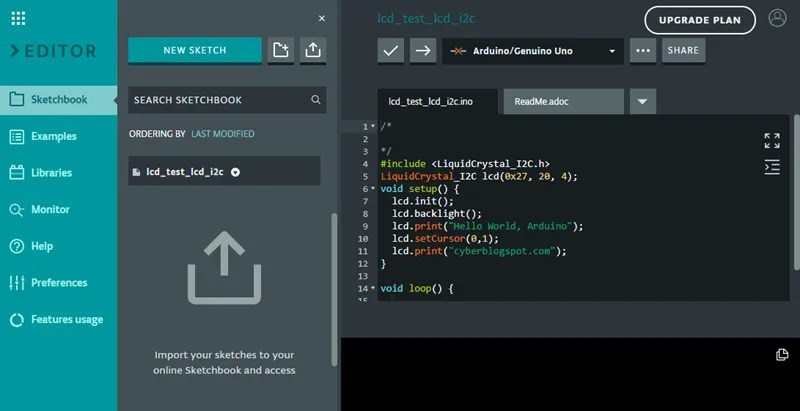Click the sketchbook panel scrollbar

pos(334,289)
